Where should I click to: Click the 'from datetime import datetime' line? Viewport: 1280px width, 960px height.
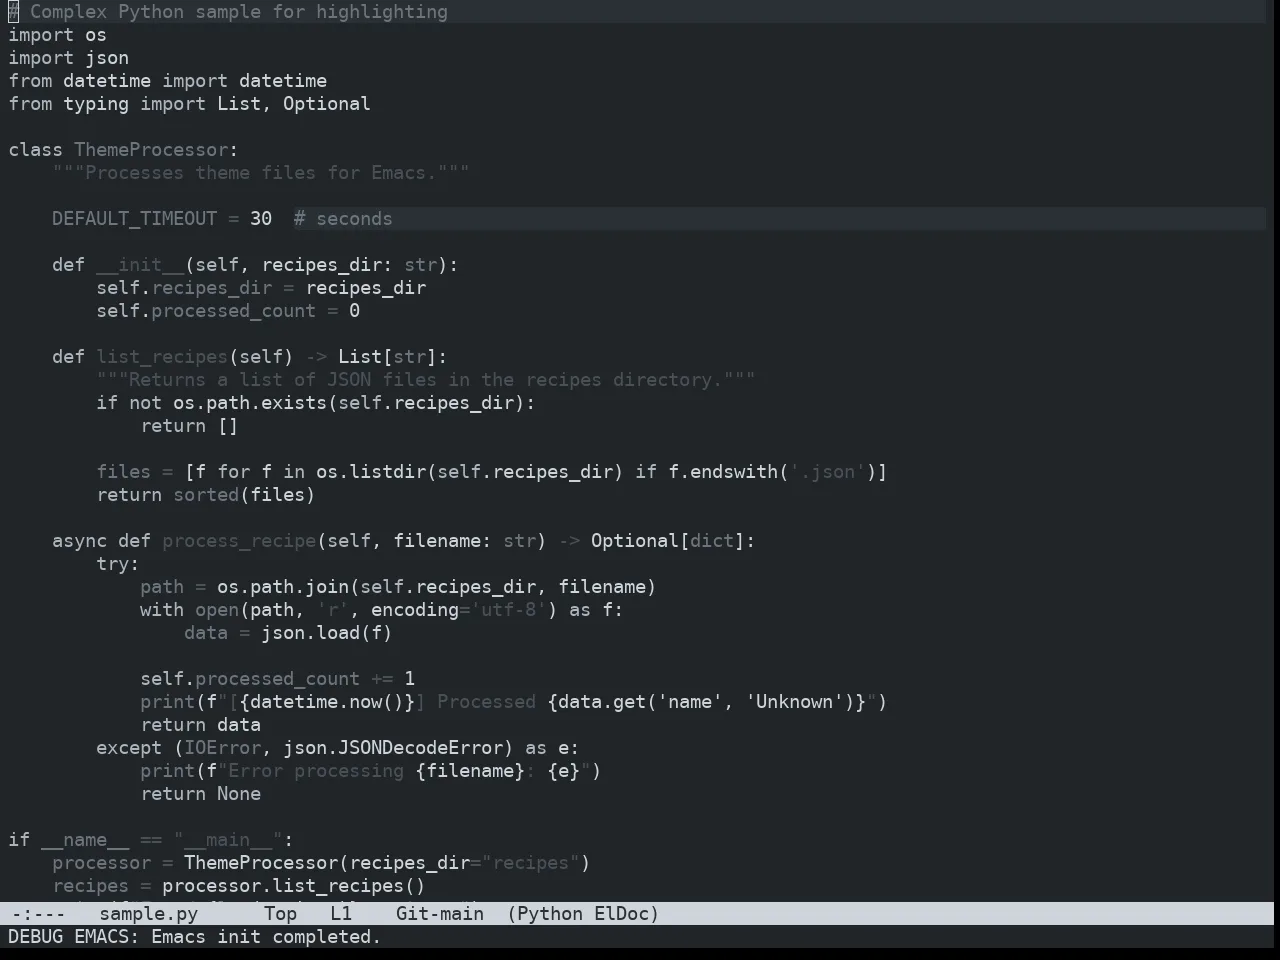pyautogui.click(x=167, y=81)
